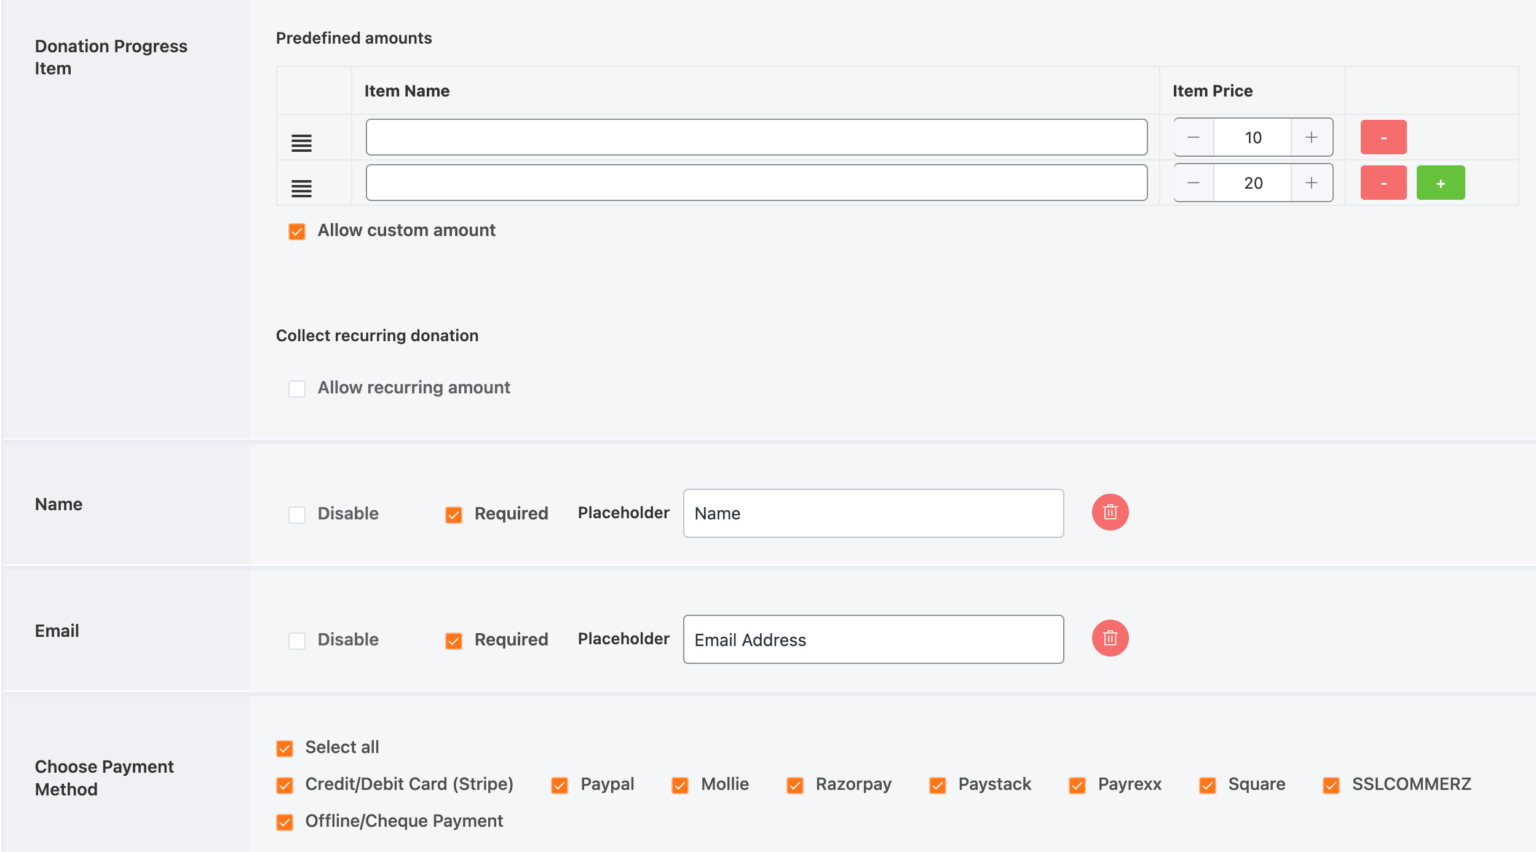Increase the 20 item price with the plus stepper
Viewport: 1536px width, 852px height.
[x=1311, y=182]
